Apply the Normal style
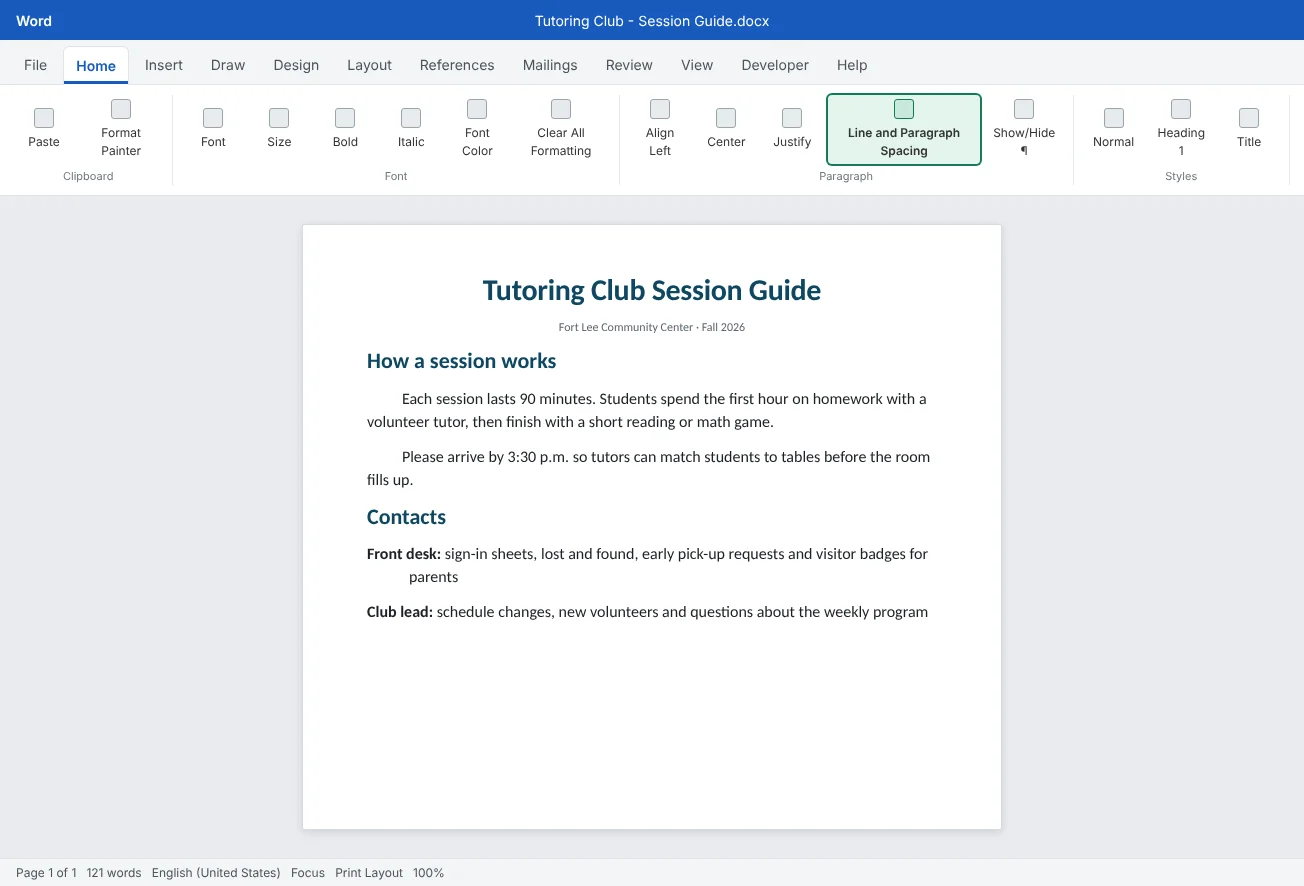This screenshot has height=886, width=1304. [1113, 129]
